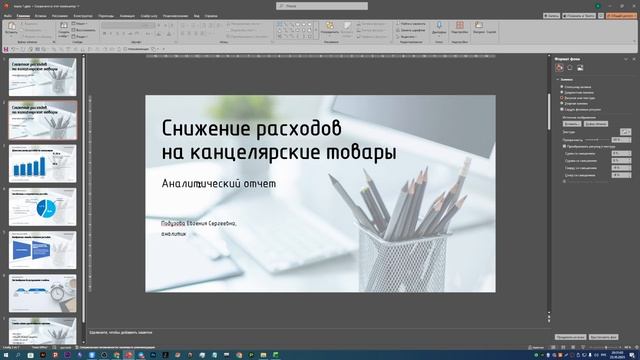Click the Insert (Вставить) picture source button

(572, 124)
